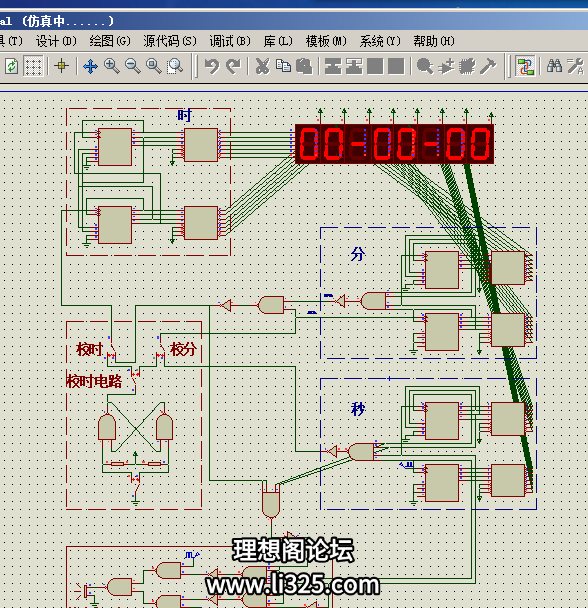
Task: Select the 秒 label text
Action: click(x=358, y=409)
